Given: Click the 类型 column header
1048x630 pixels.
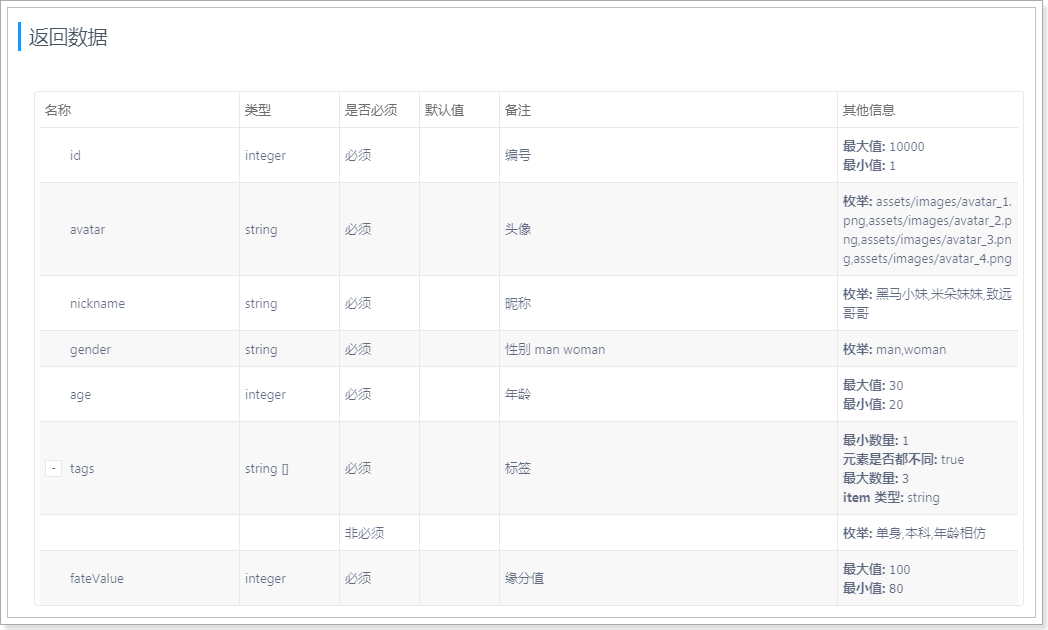Looking at the screenshot, I should [258, 110].
